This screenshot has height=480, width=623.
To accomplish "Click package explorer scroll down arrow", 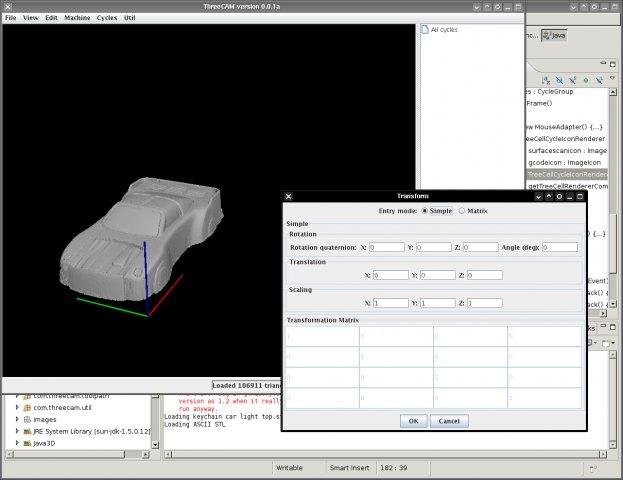I will click(155, 445).
